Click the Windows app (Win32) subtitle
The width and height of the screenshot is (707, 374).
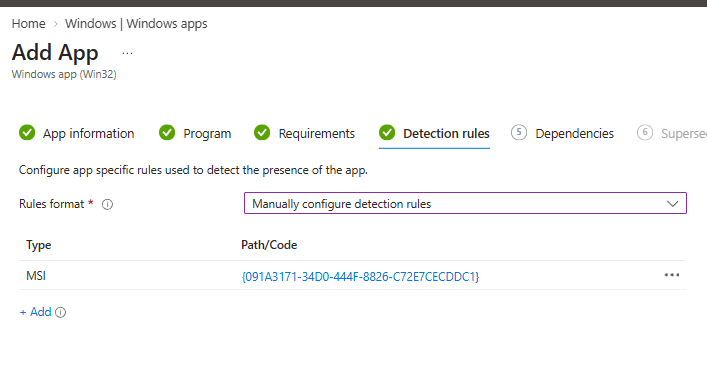[x=64, y=74]
